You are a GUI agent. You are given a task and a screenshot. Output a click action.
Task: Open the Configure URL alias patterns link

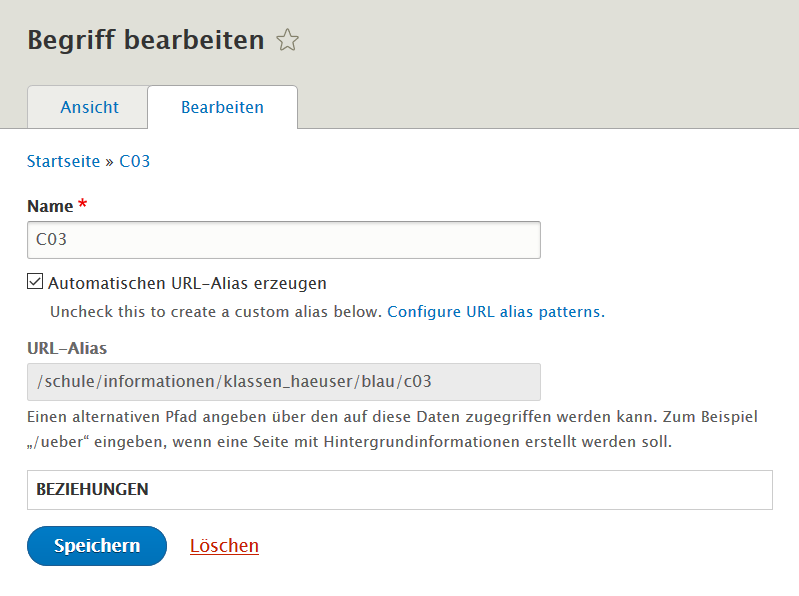click(x=495, y=311)
